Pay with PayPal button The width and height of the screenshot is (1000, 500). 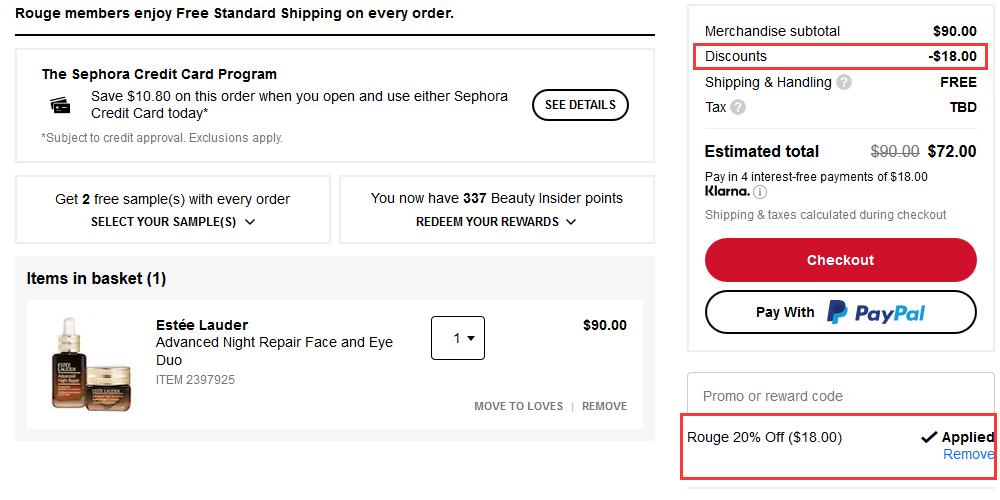841,312
